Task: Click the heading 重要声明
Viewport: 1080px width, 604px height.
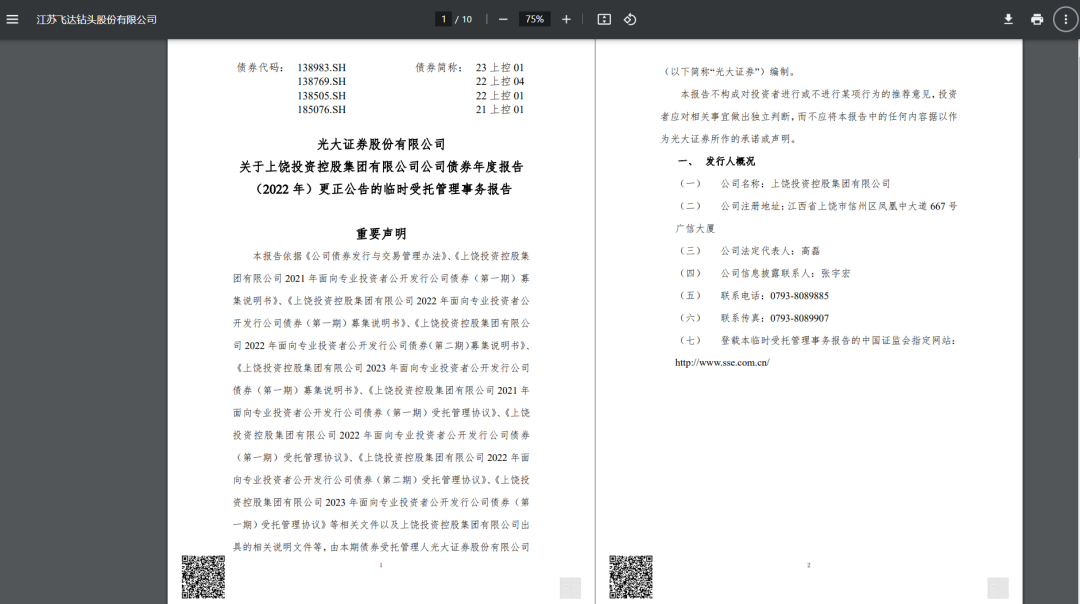Action: click(x=382, y=233)
